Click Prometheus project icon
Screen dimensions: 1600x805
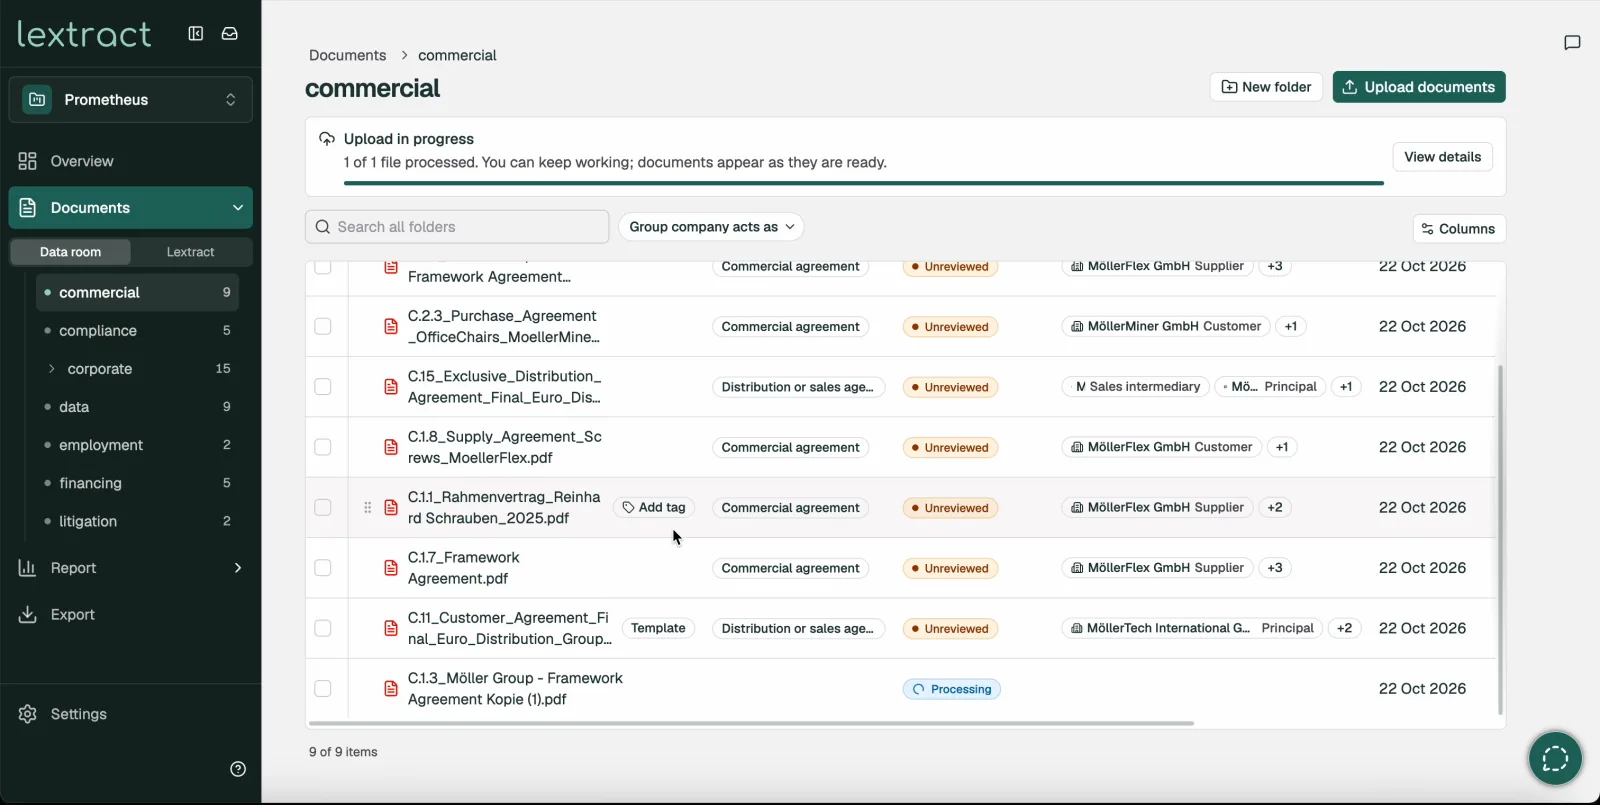37,99
